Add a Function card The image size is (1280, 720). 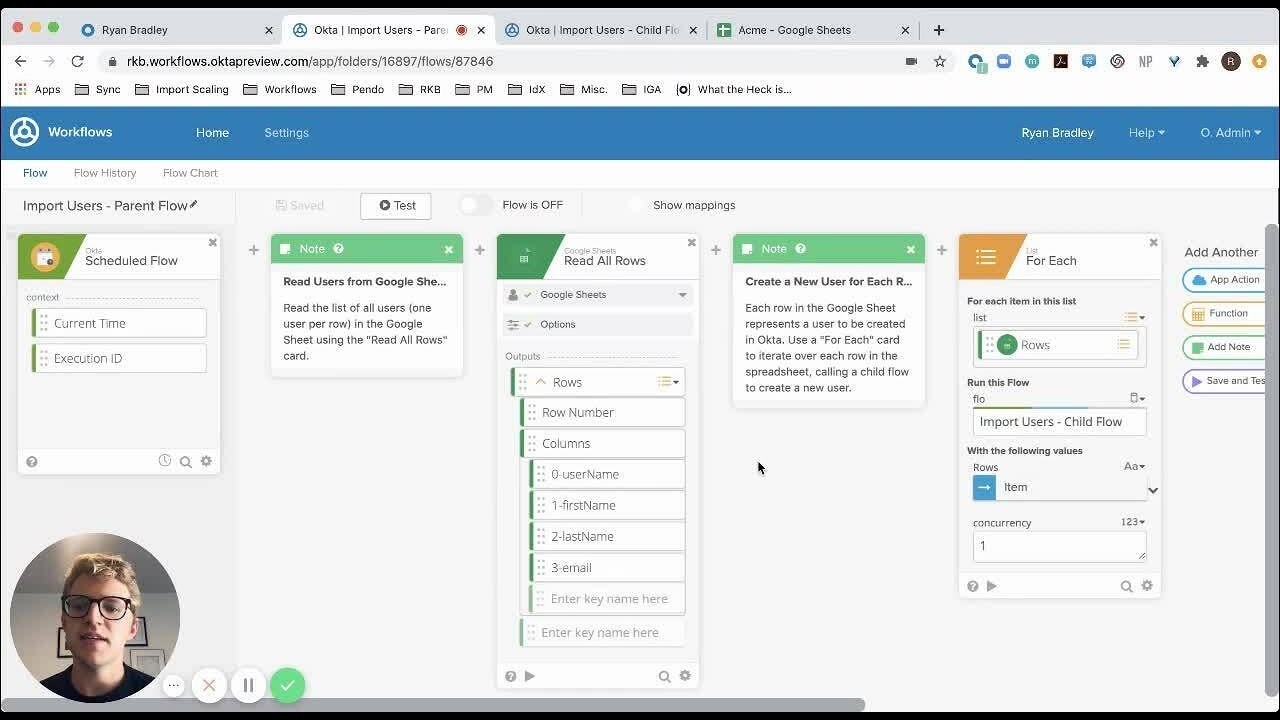tap(1225, 314)
